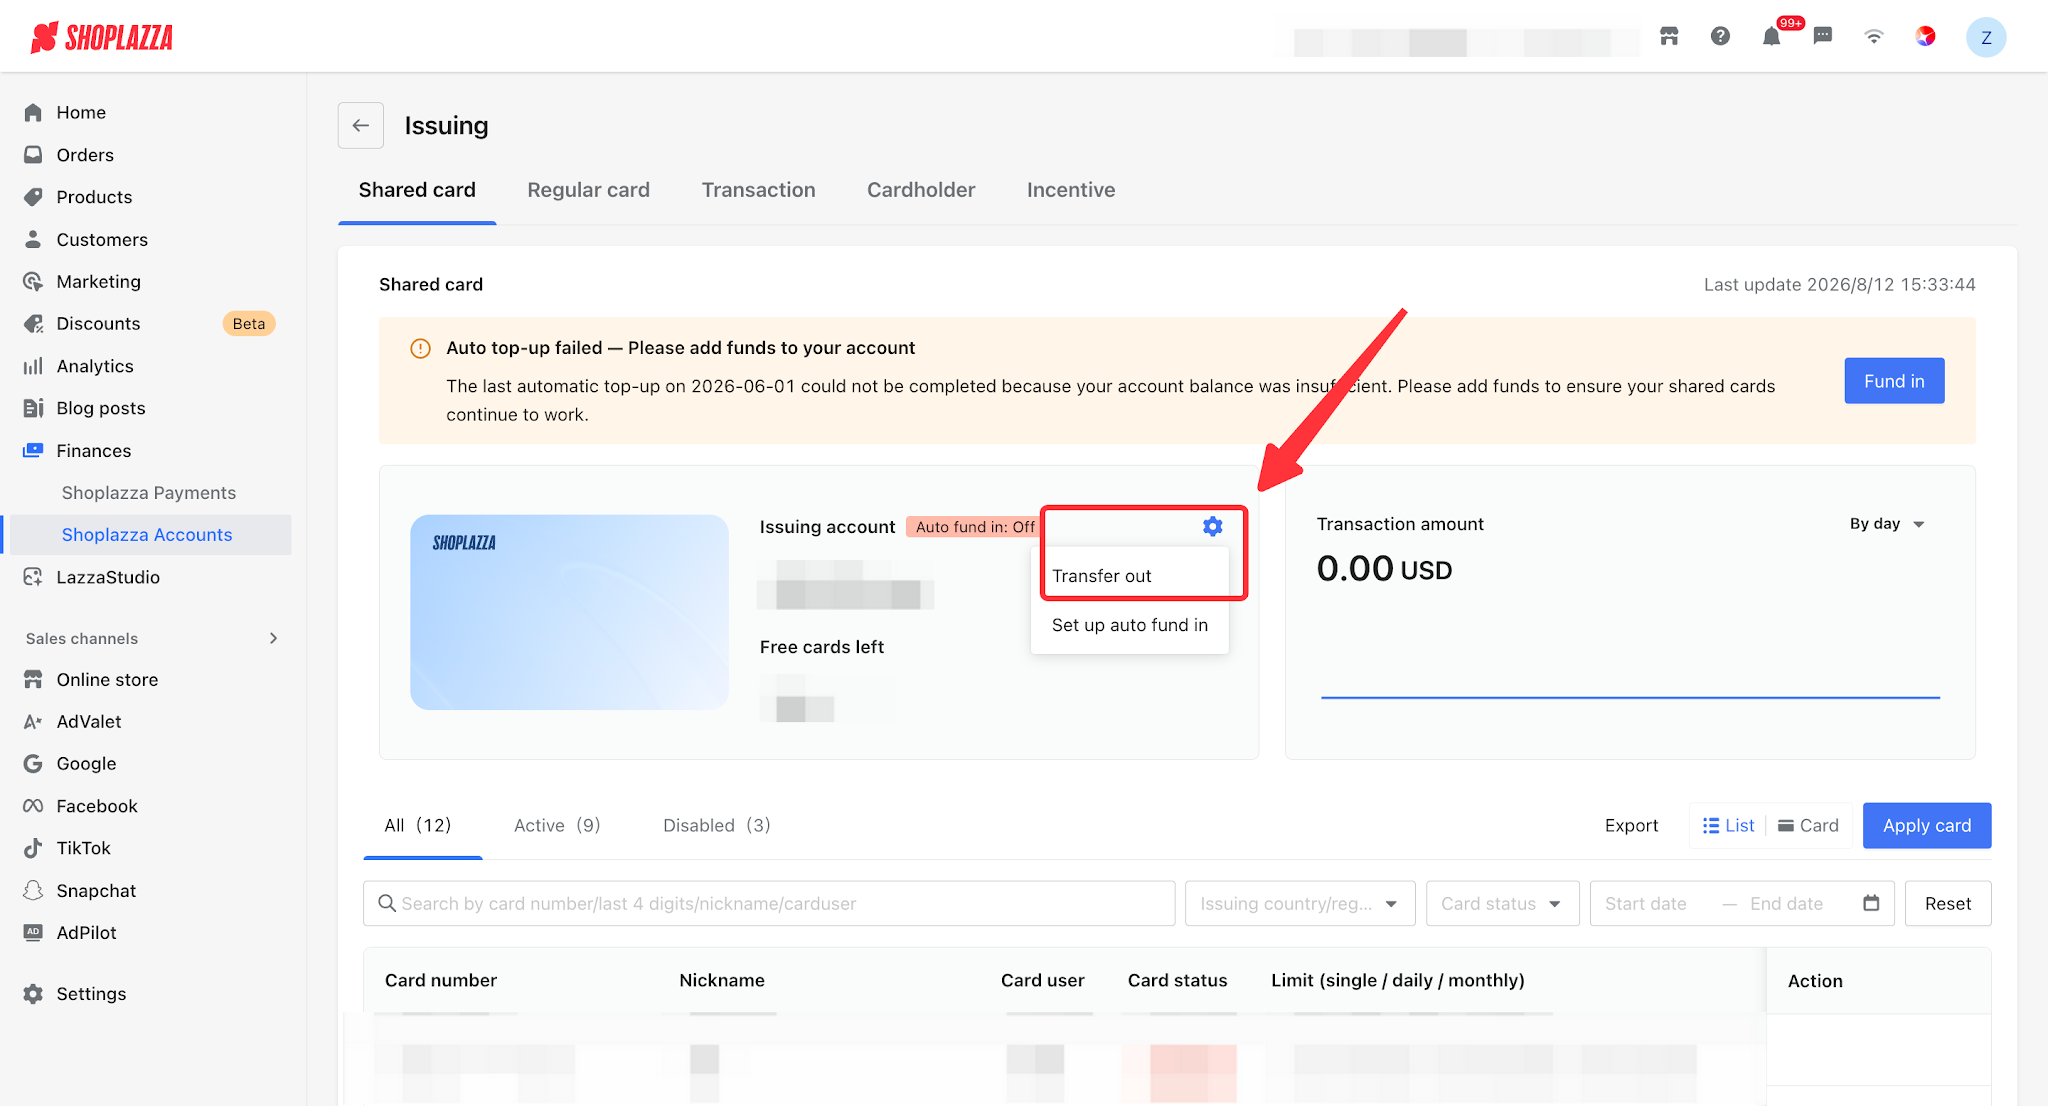Click the Settings gear icon in sidebar
This screenshot has height=1106, width=2048.
click(x=33, y=994)
